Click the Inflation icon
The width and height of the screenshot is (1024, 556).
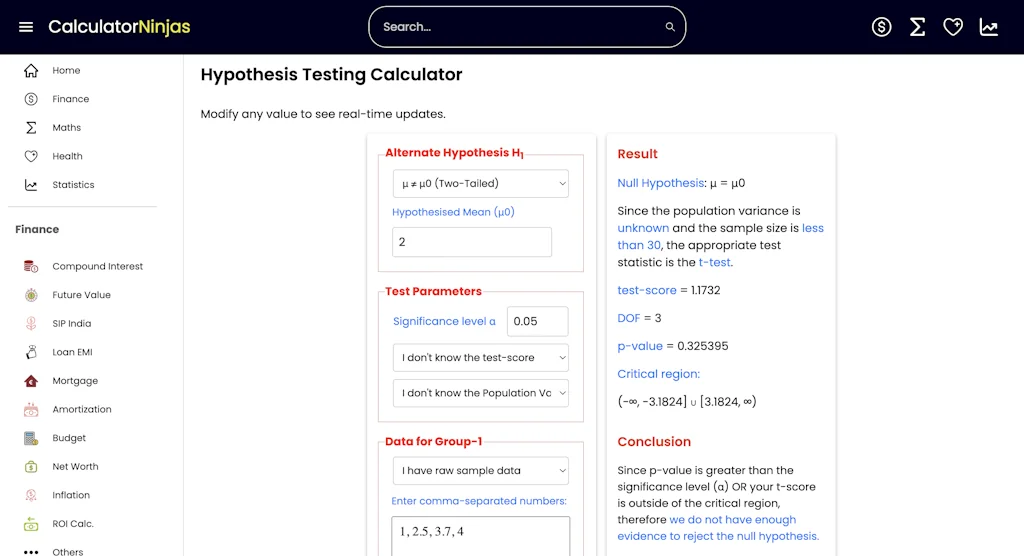31,495
